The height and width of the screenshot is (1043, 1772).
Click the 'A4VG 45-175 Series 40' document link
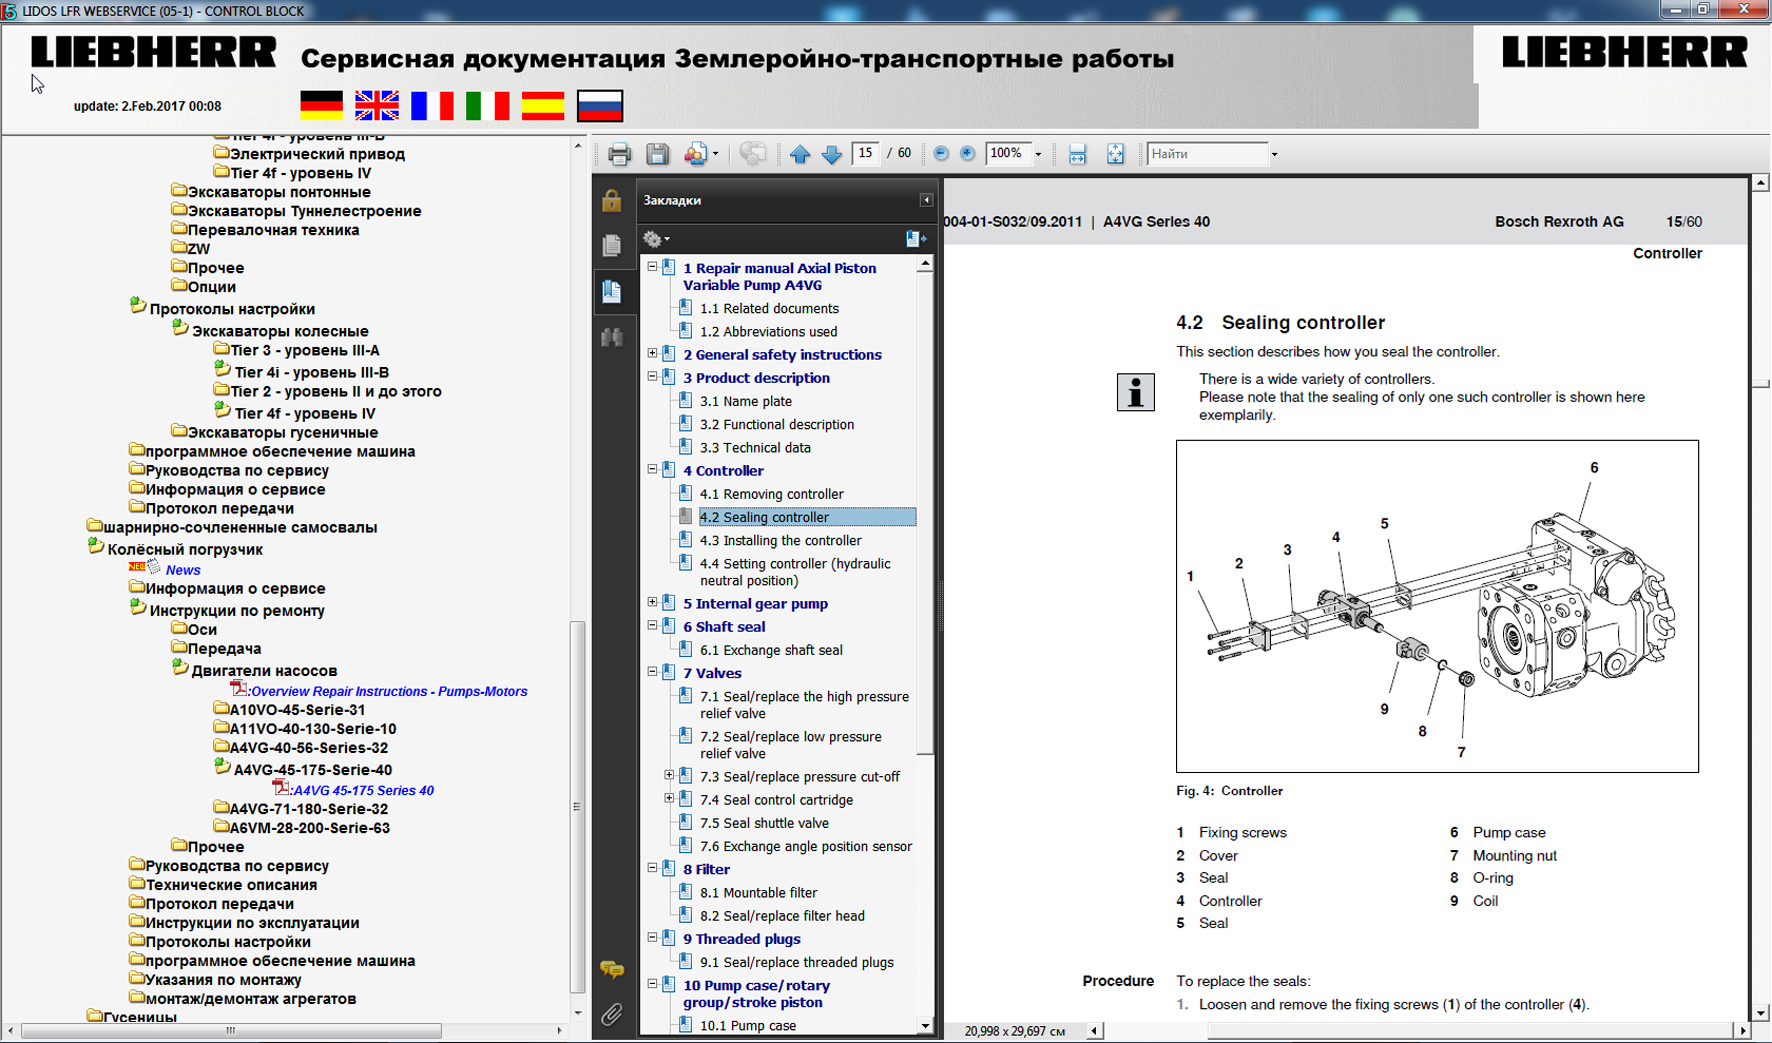pos(363,790)
